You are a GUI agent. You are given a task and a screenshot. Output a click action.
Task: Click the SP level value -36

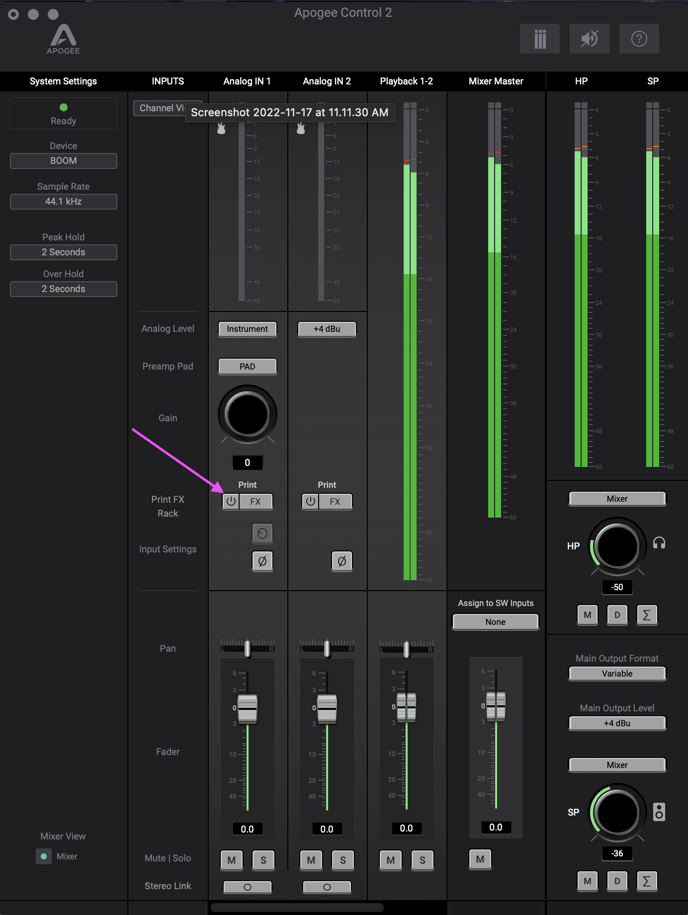(617, 853)
